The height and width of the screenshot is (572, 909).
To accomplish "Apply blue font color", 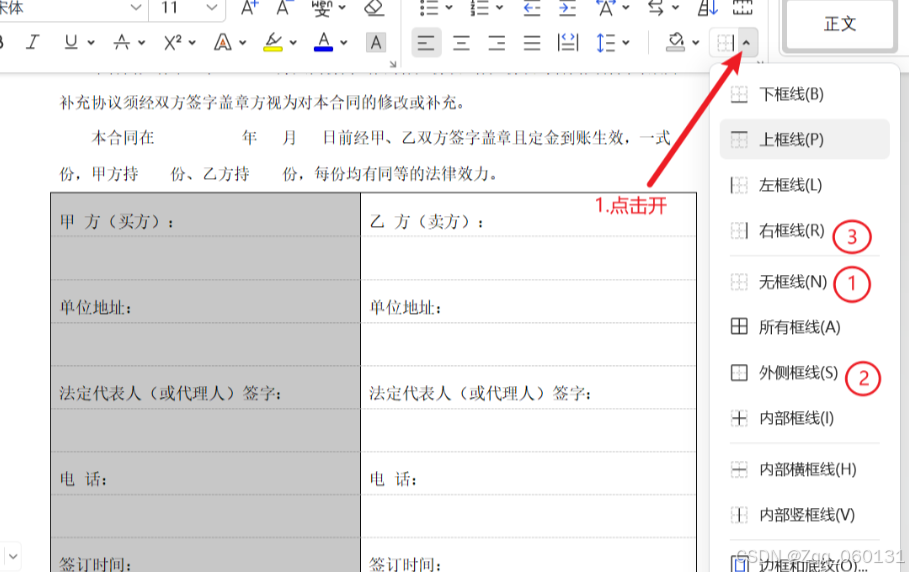I will (323, 42).
